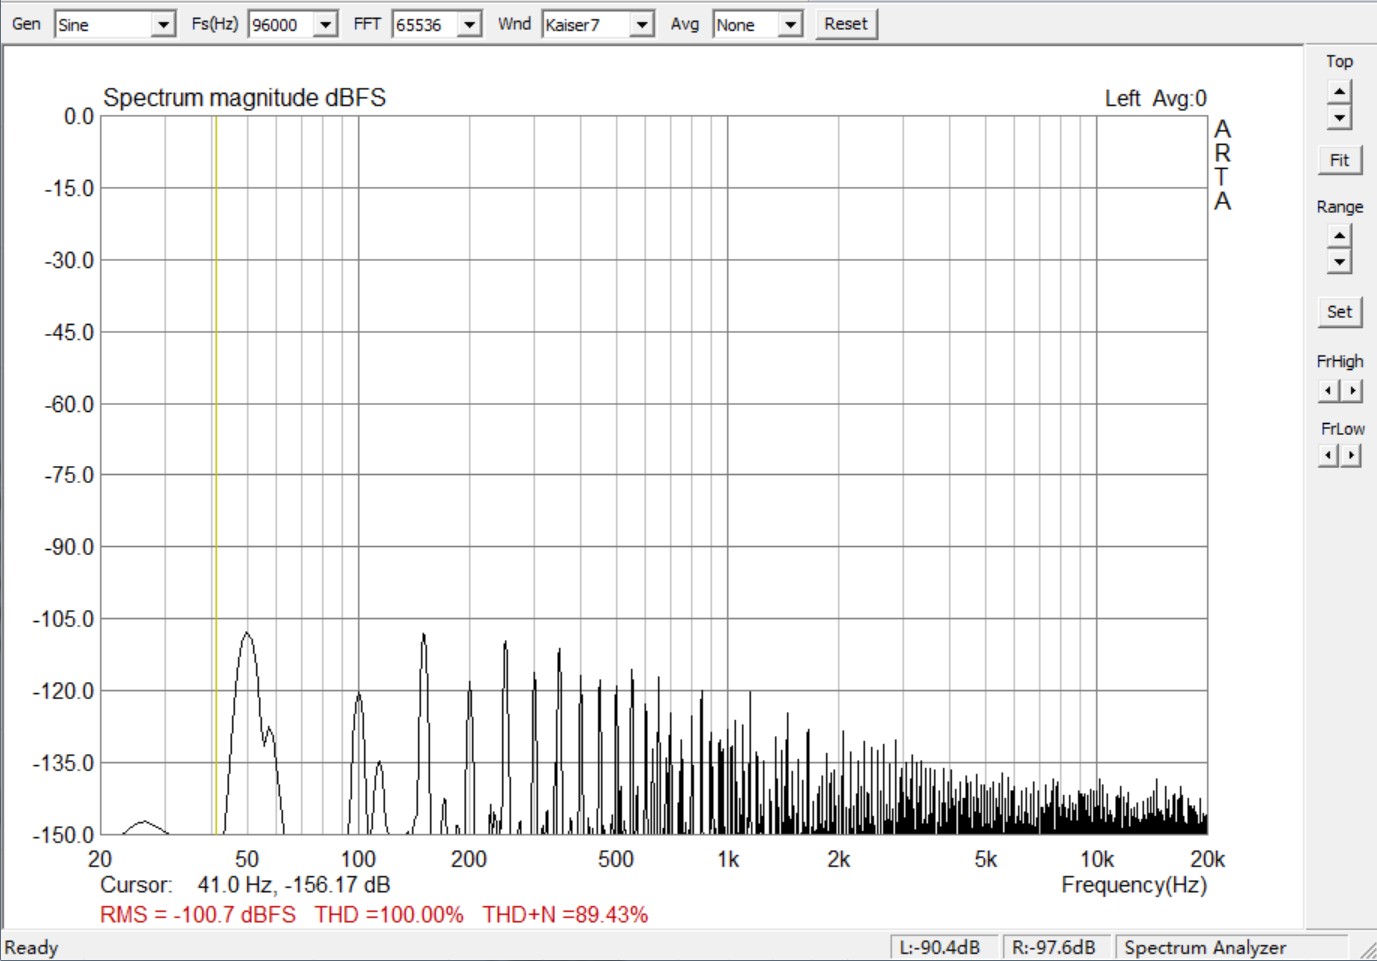Expand the Avg averaging dropdown

tap(791, 25)
